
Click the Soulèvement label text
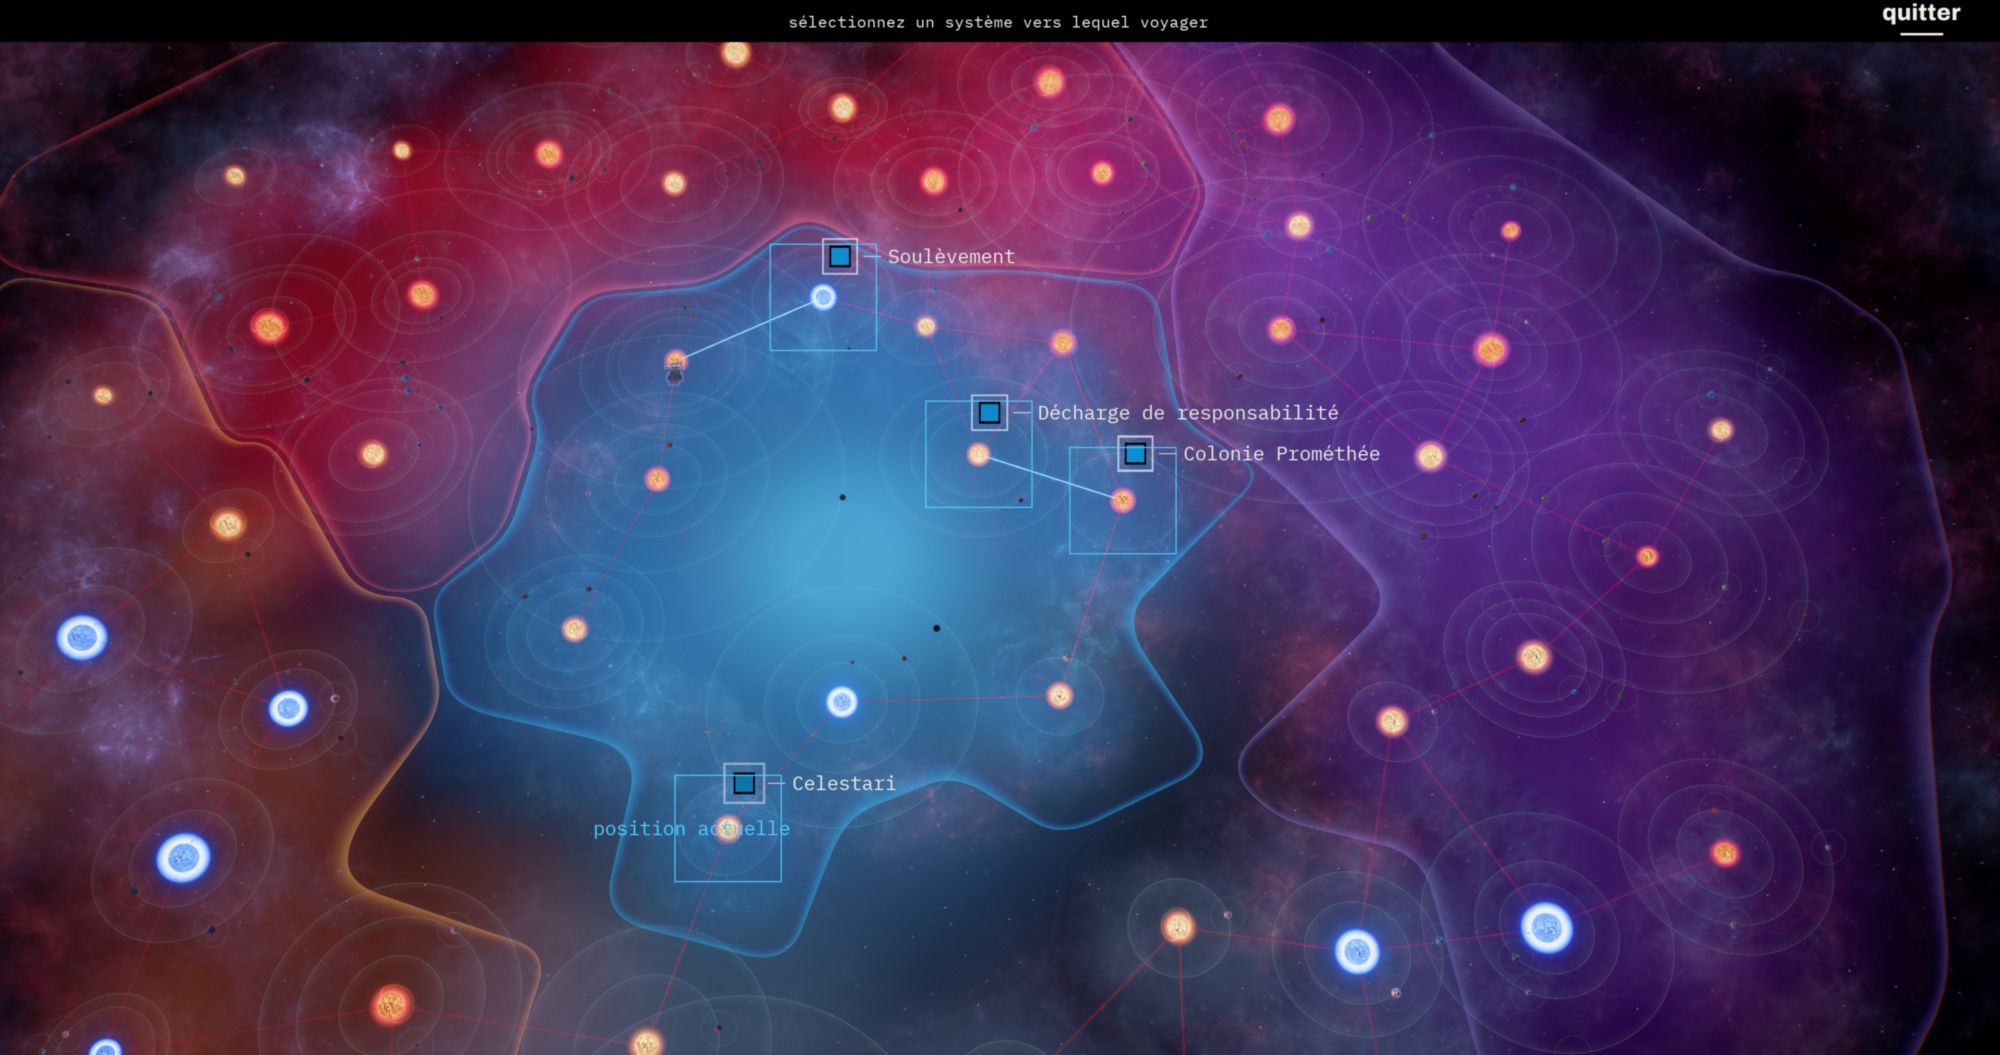click(951, 257)
